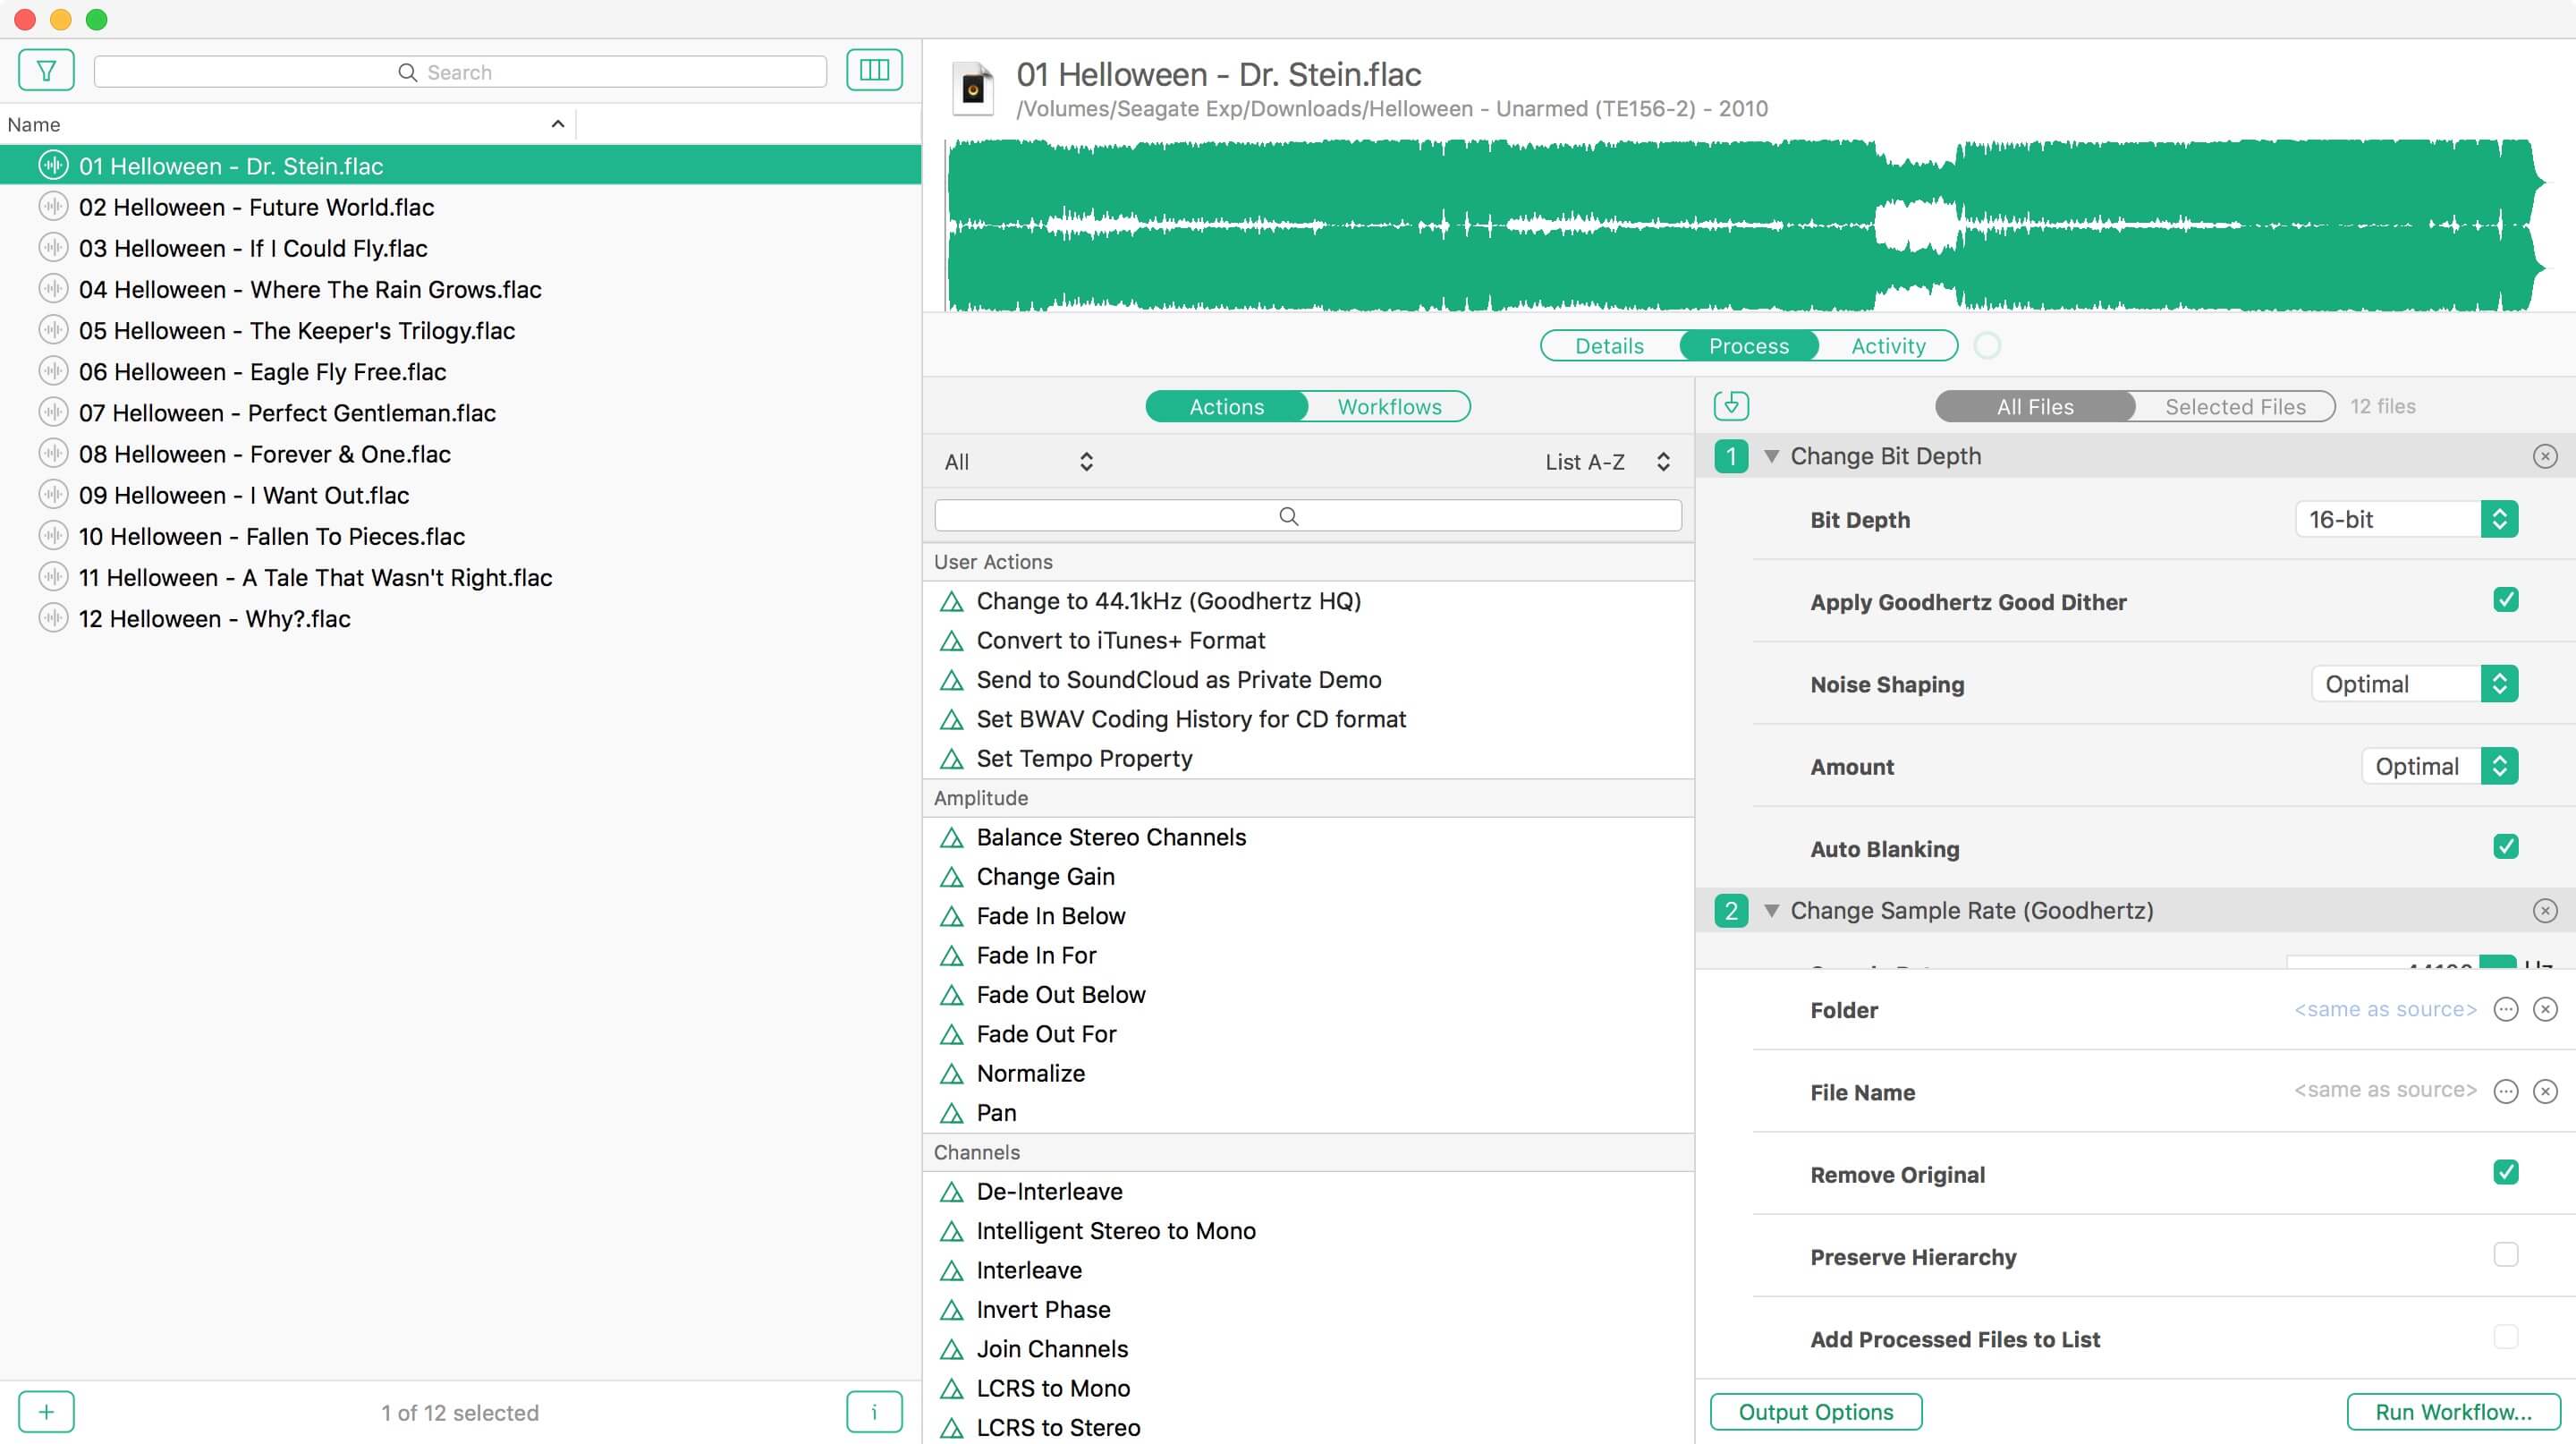Click Run Workflow button
Screen dimensions: 2576x1444
click(2453, 1412)
